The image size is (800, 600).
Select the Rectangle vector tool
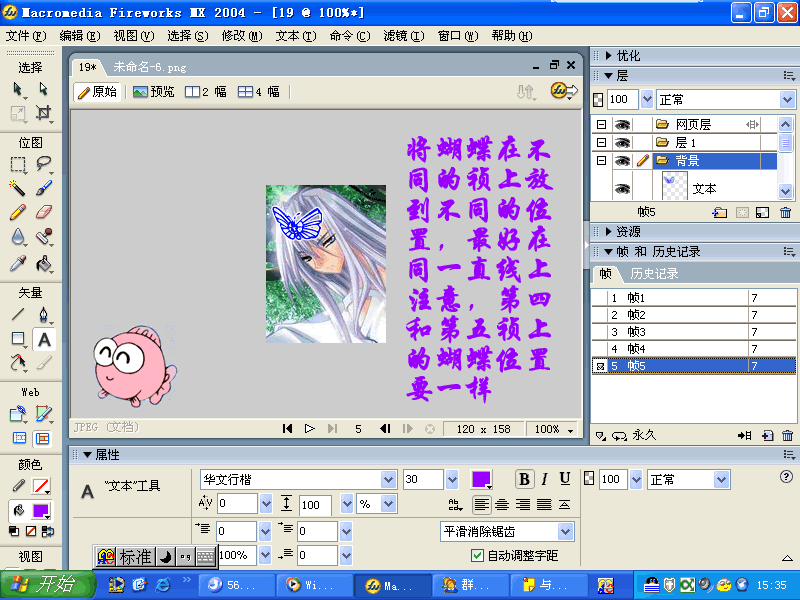click(18, 339)
